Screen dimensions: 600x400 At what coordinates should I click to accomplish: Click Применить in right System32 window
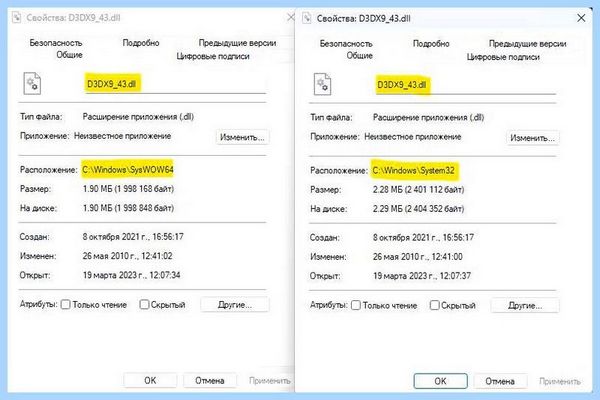point(560,381)
